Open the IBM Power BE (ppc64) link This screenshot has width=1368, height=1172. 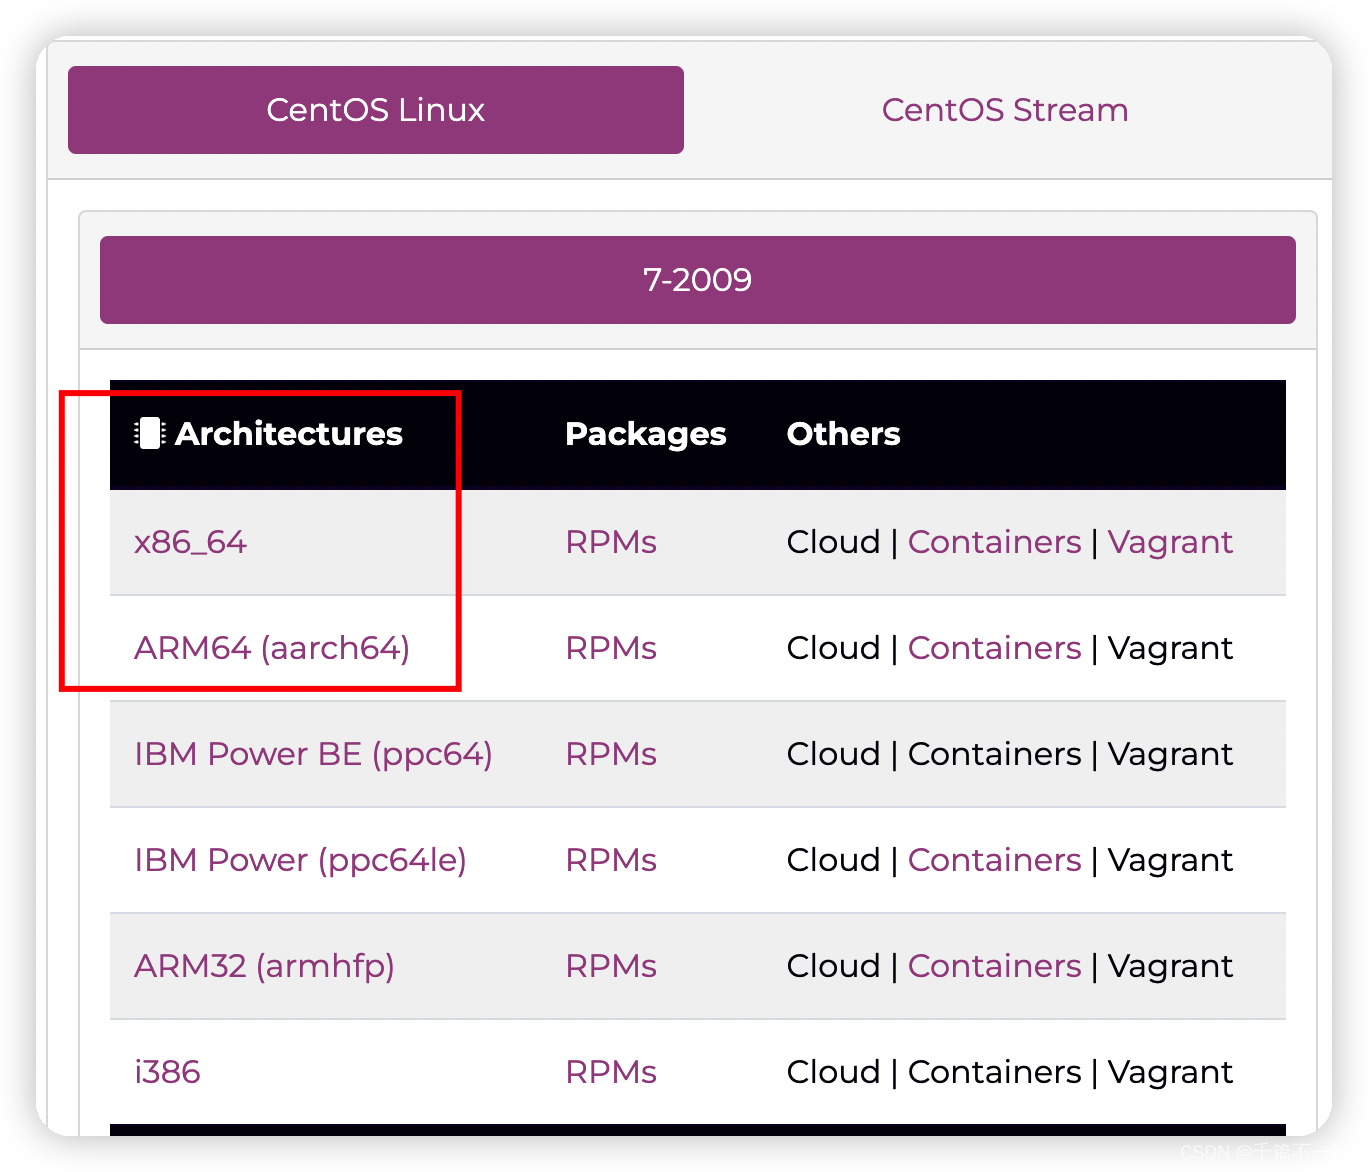pyautogui.click(x=313, y=754)
